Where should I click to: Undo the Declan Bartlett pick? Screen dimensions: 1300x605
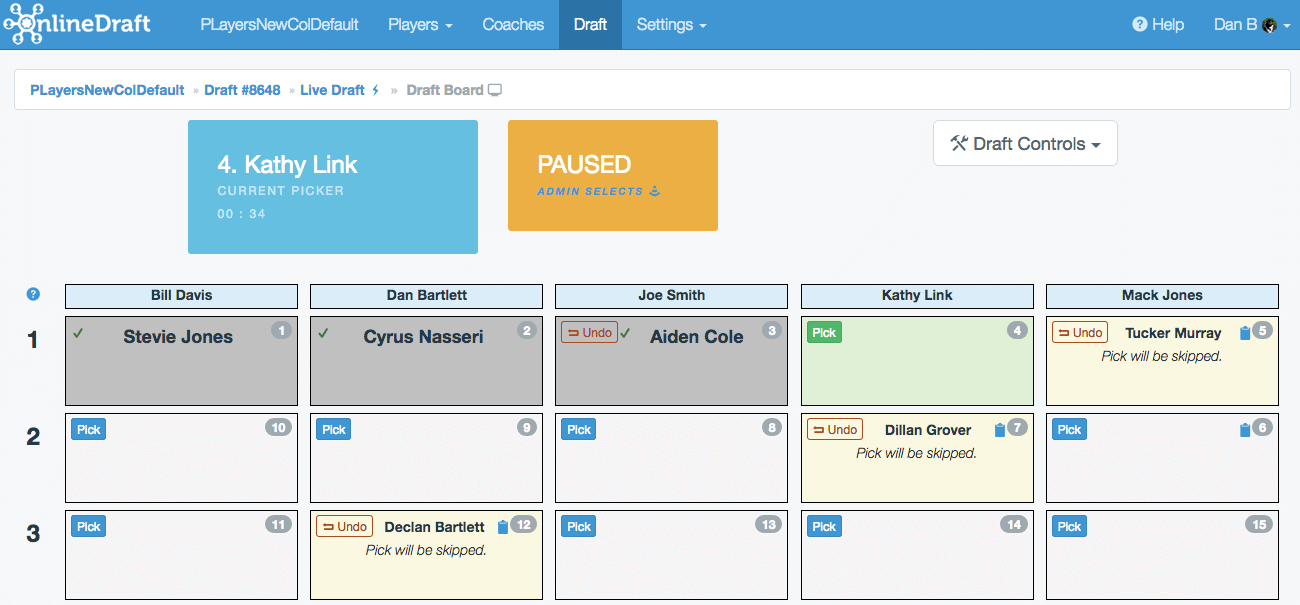pos(344,527)
